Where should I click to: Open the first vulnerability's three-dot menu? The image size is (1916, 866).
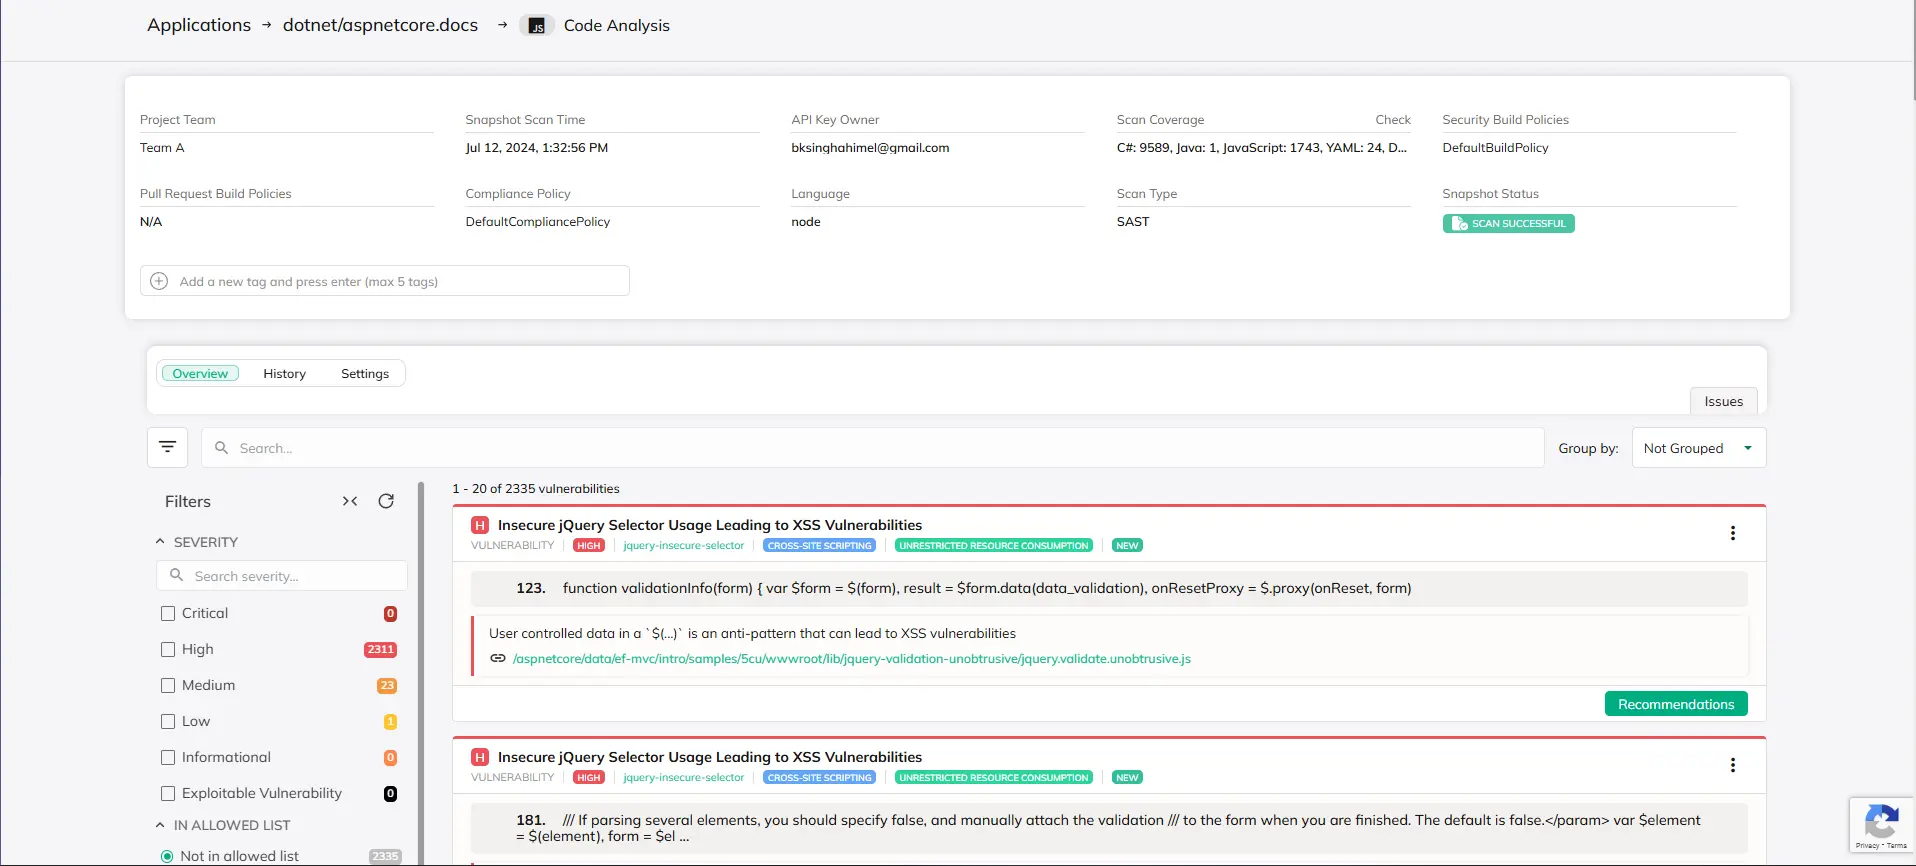point(1732,534)
